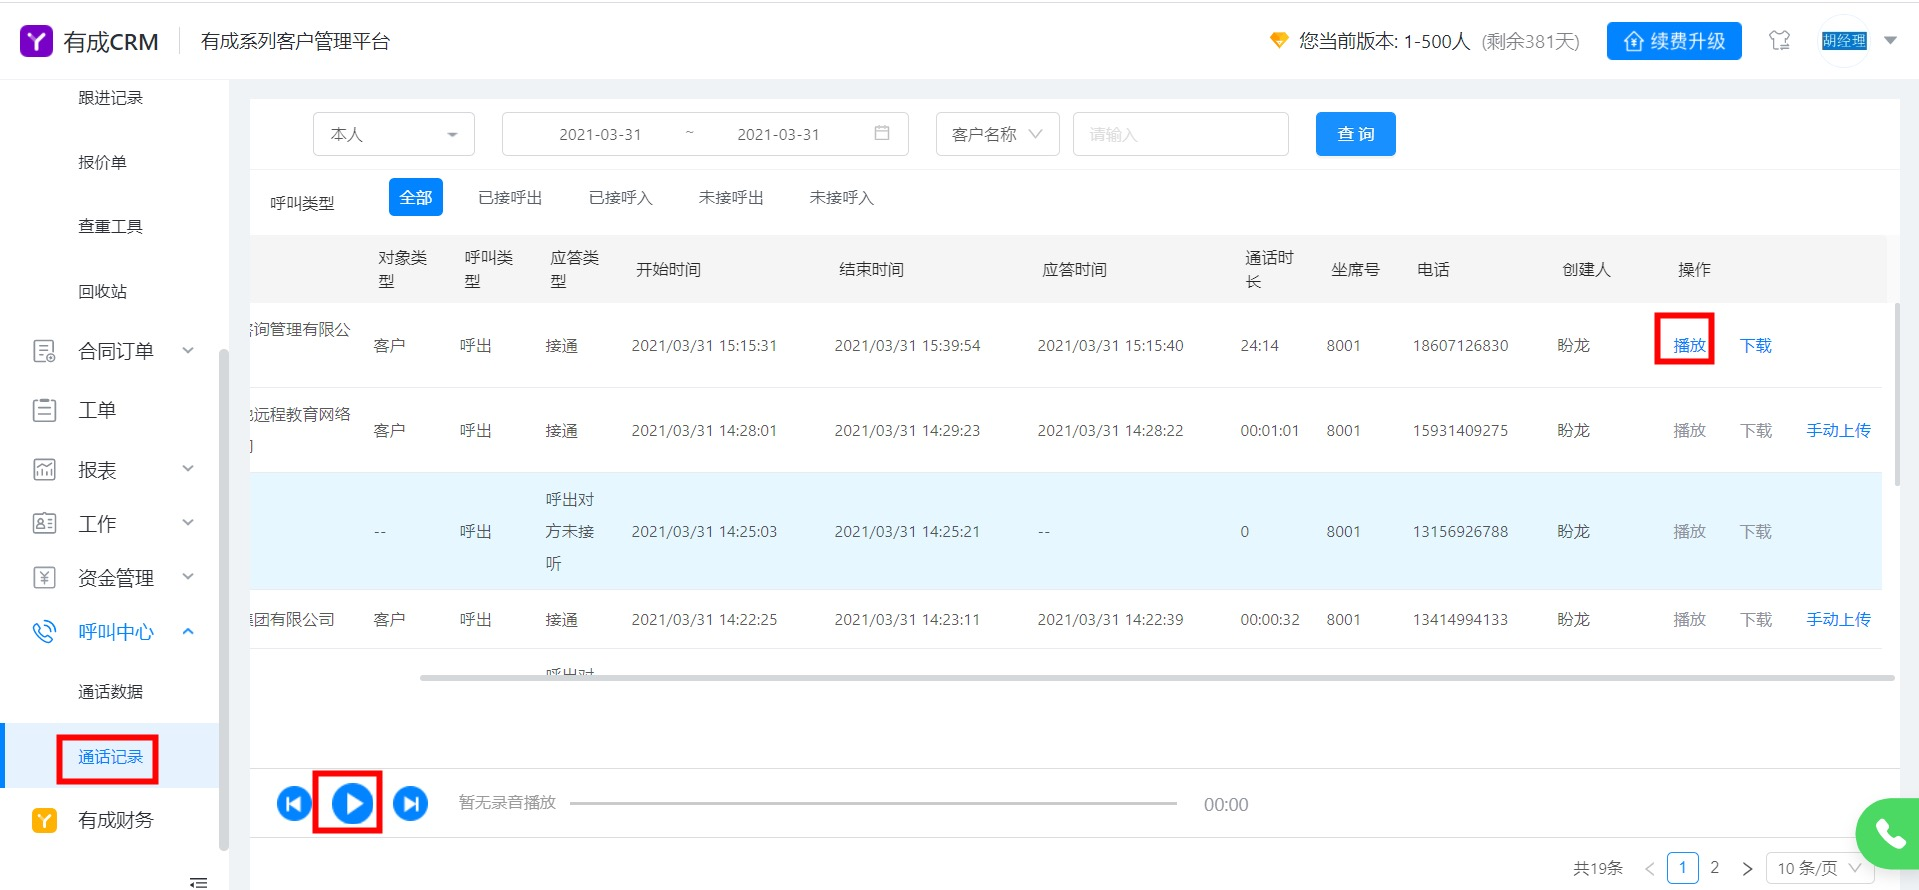1919x890 pixels.
Task: Open 回收站 in sidebar
Action: point(102,292)
